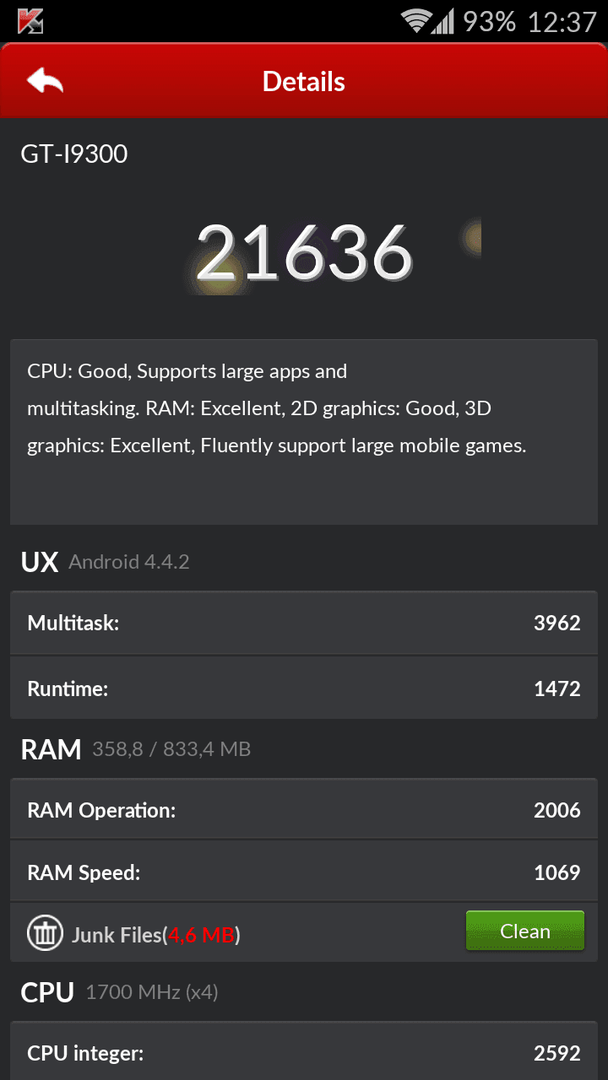Tap the 12:37 clock
Viewport: 608px width, 1080px height.
(562, 21)
